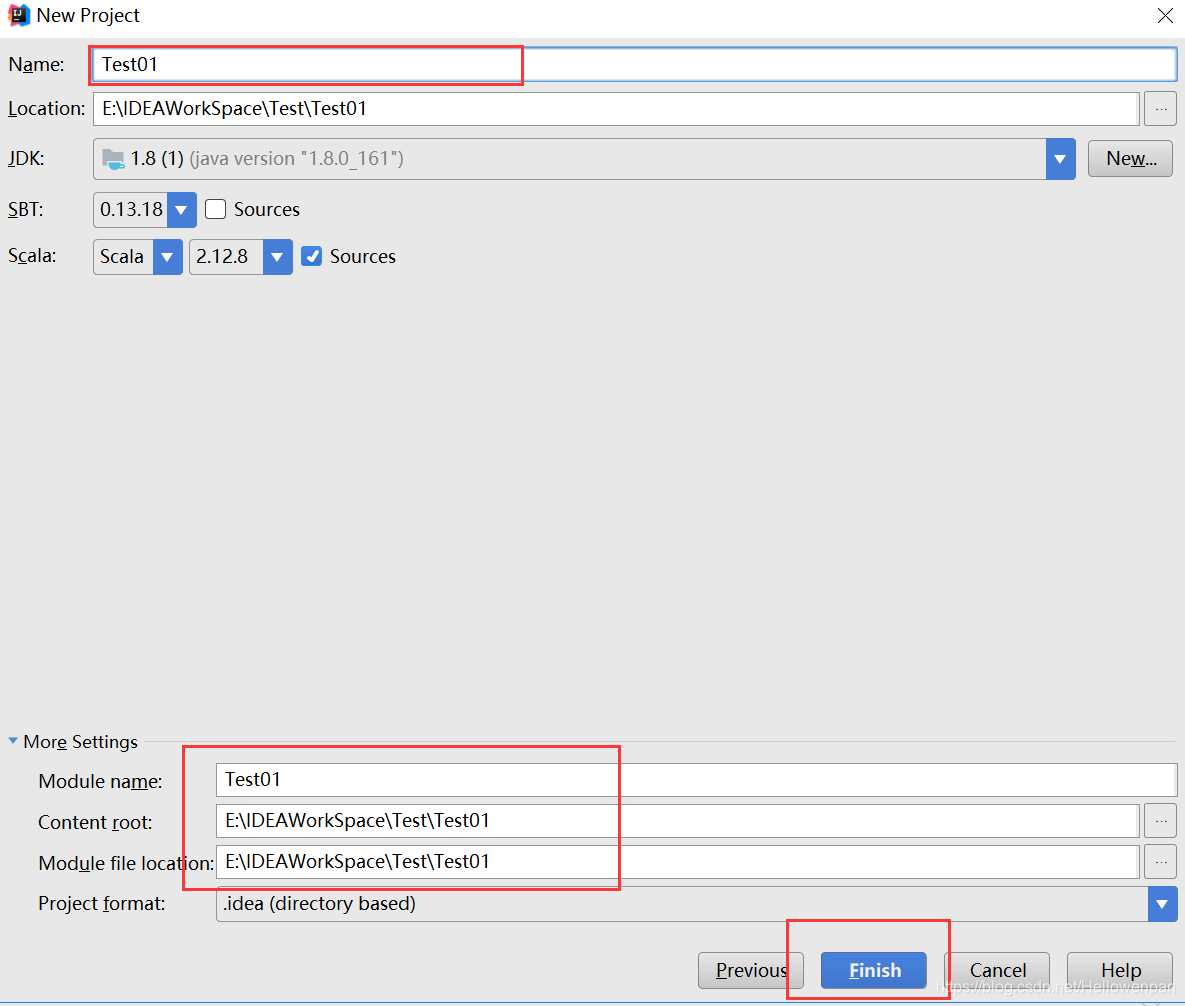Click the JDK folder icon beside 1.8

[113, 158]
